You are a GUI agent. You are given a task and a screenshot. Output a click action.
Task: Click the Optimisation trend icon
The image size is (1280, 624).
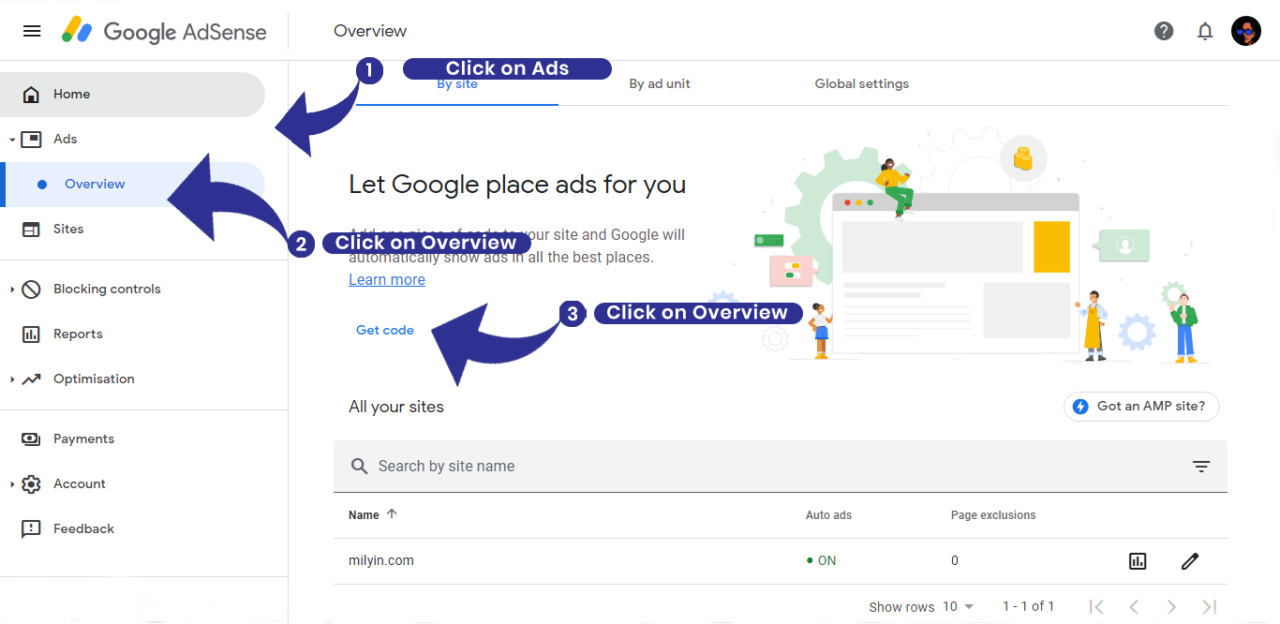click(x=31, y=379)
